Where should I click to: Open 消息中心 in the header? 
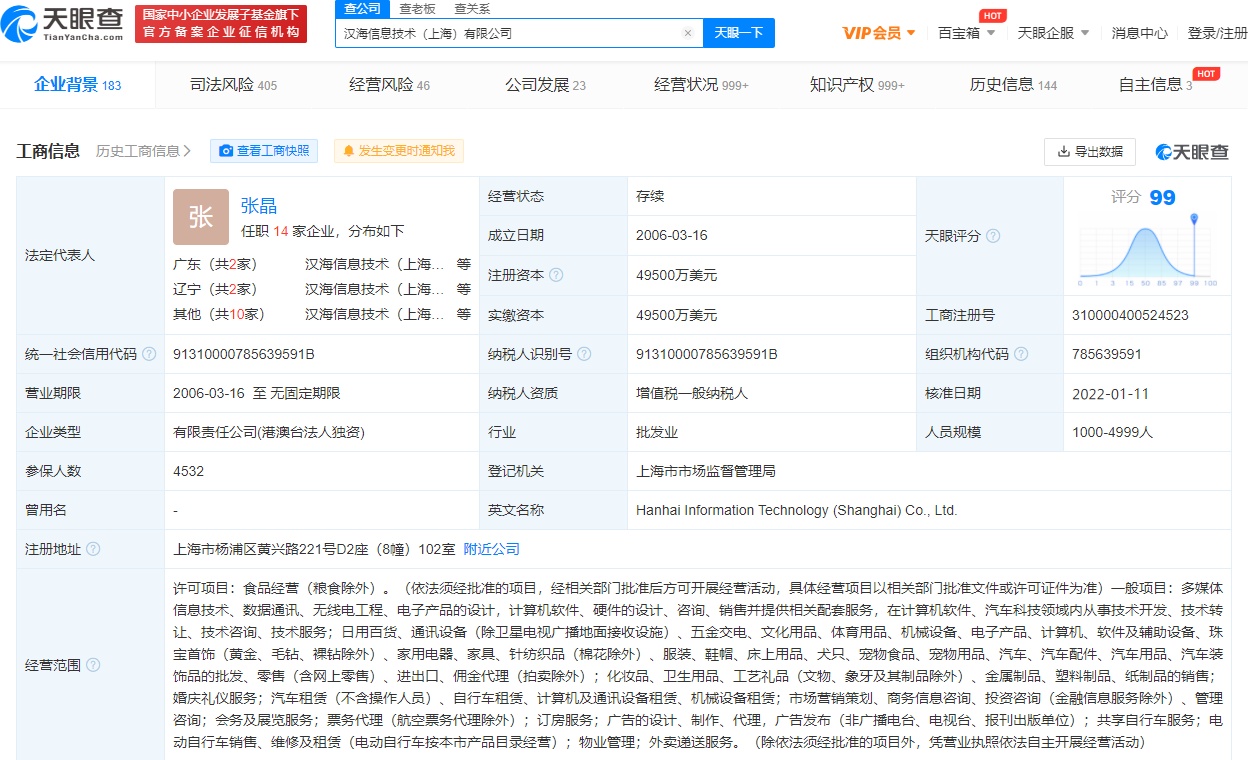point(1139,33)
